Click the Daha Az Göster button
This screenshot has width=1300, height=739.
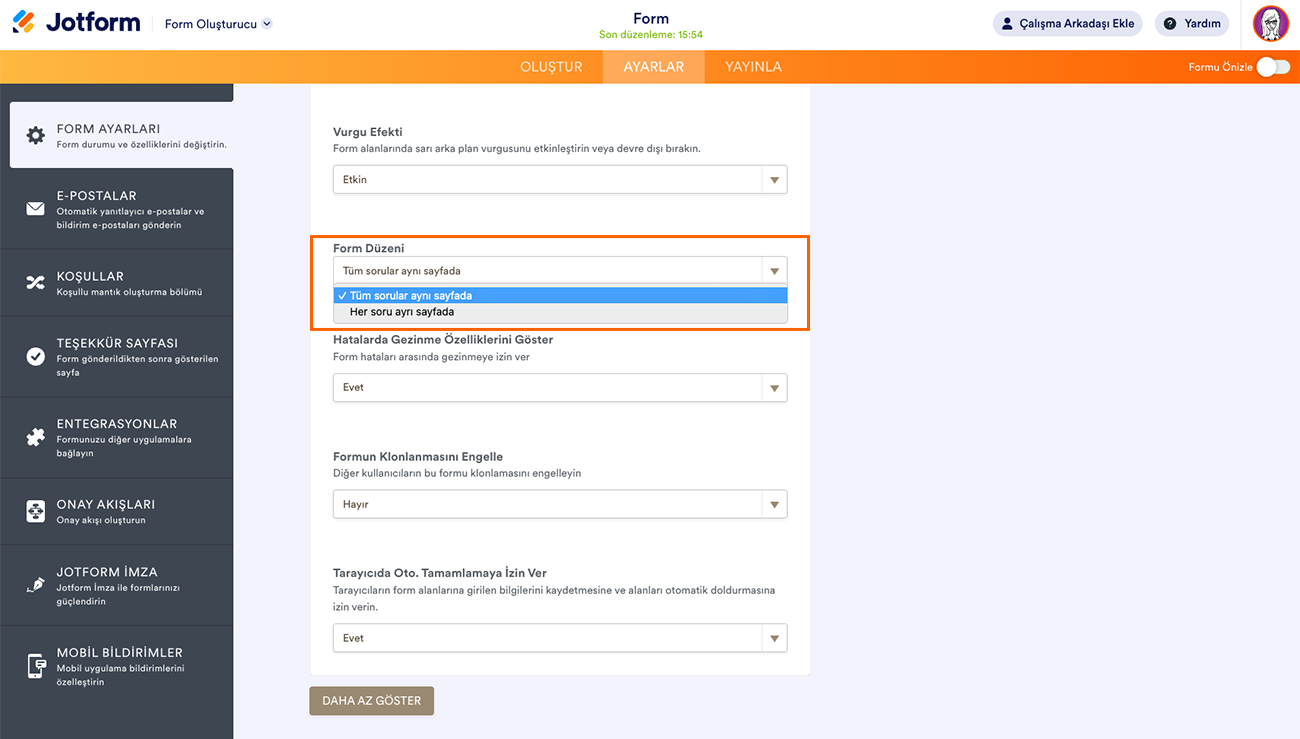click(x=371, y=701)
